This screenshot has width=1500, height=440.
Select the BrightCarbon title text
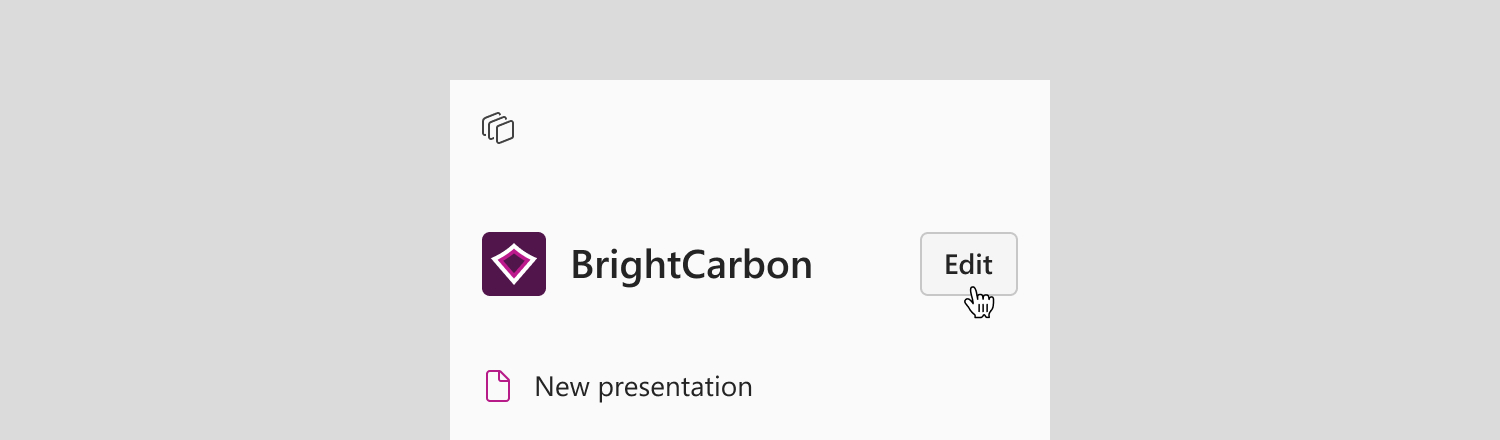click(691, 264)
